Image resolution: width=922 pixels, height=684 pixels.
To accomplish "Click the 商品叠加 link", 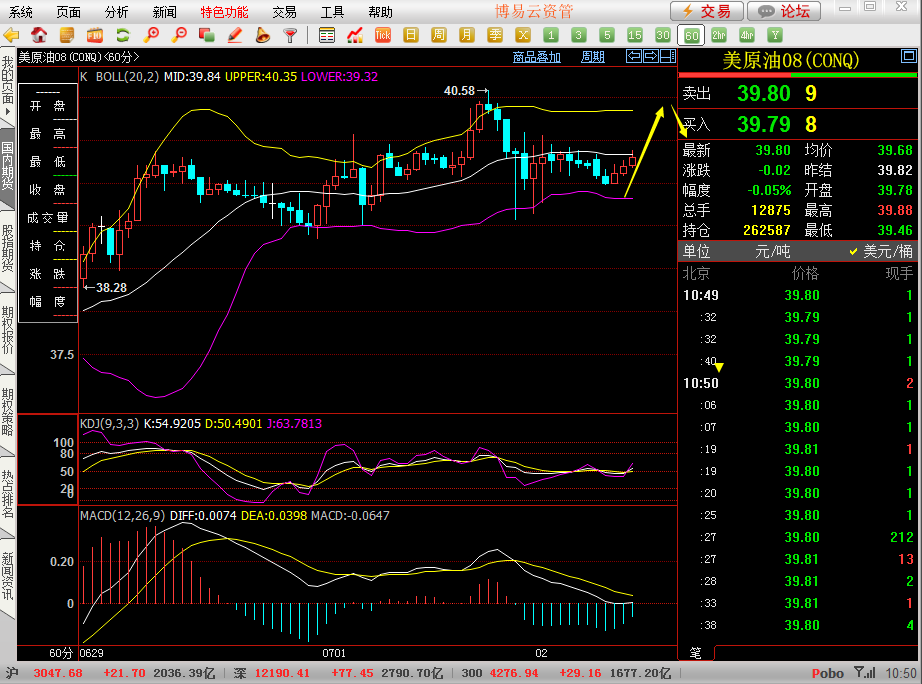I will pyautogui.click(x=536, y=57).
